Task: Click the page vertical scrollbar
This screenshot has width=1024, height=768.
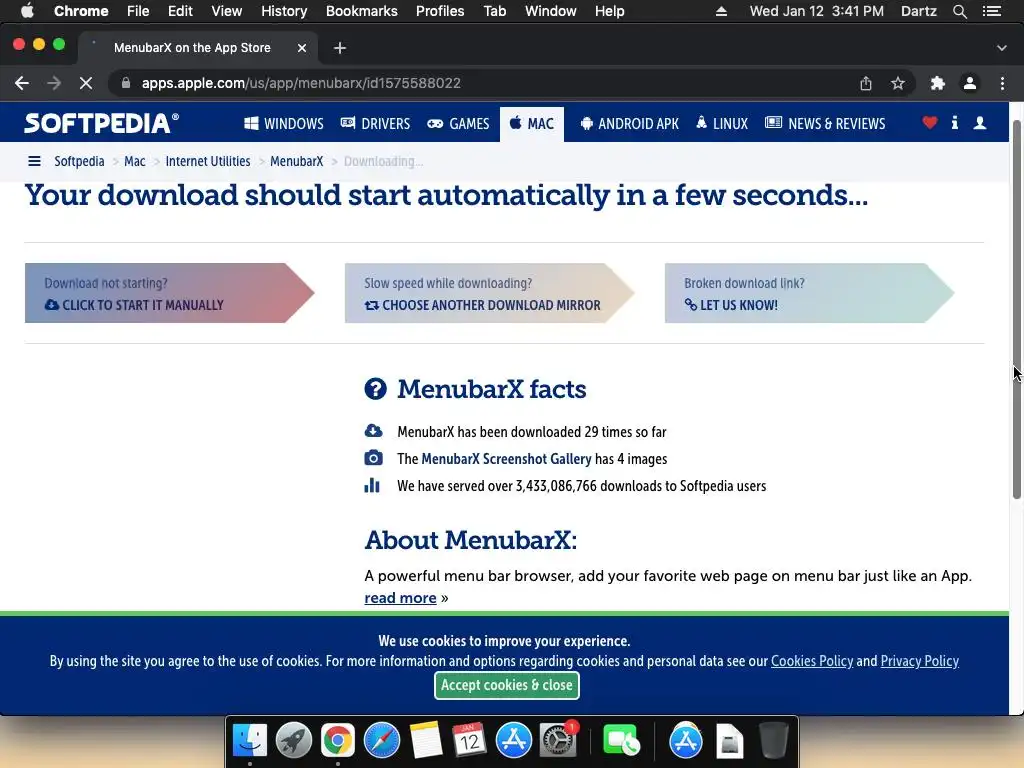Action: (x=1016, y=310)
